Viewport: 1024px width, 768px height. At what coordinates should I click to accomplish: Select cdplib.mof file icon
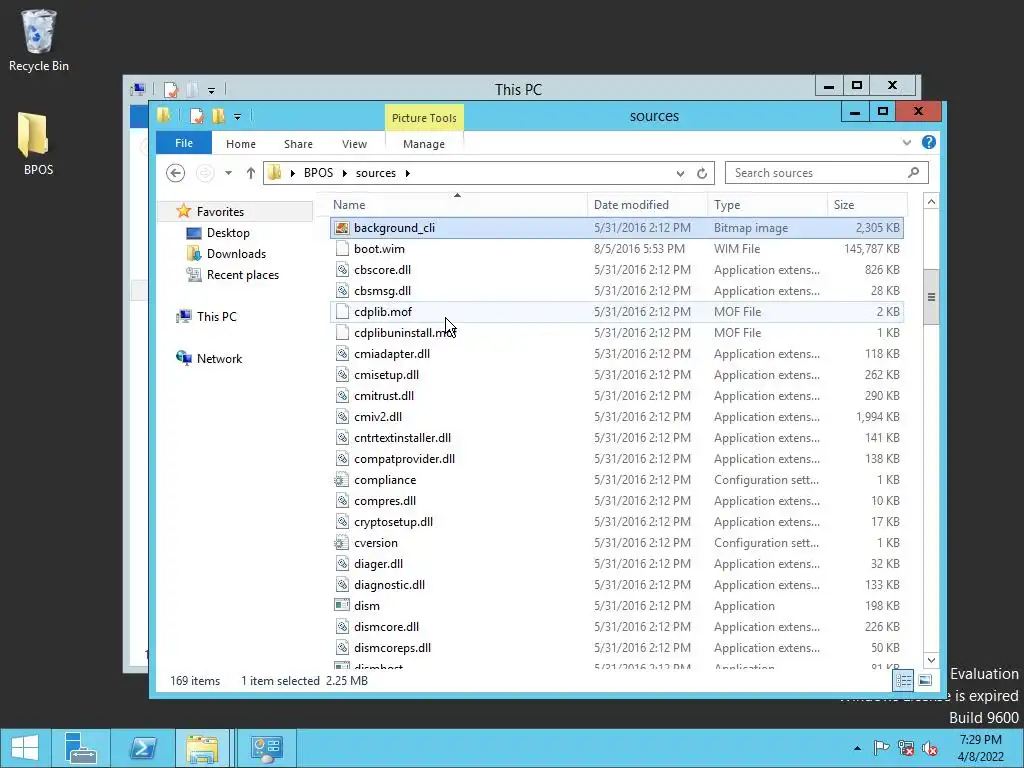[x=342, y=312]
